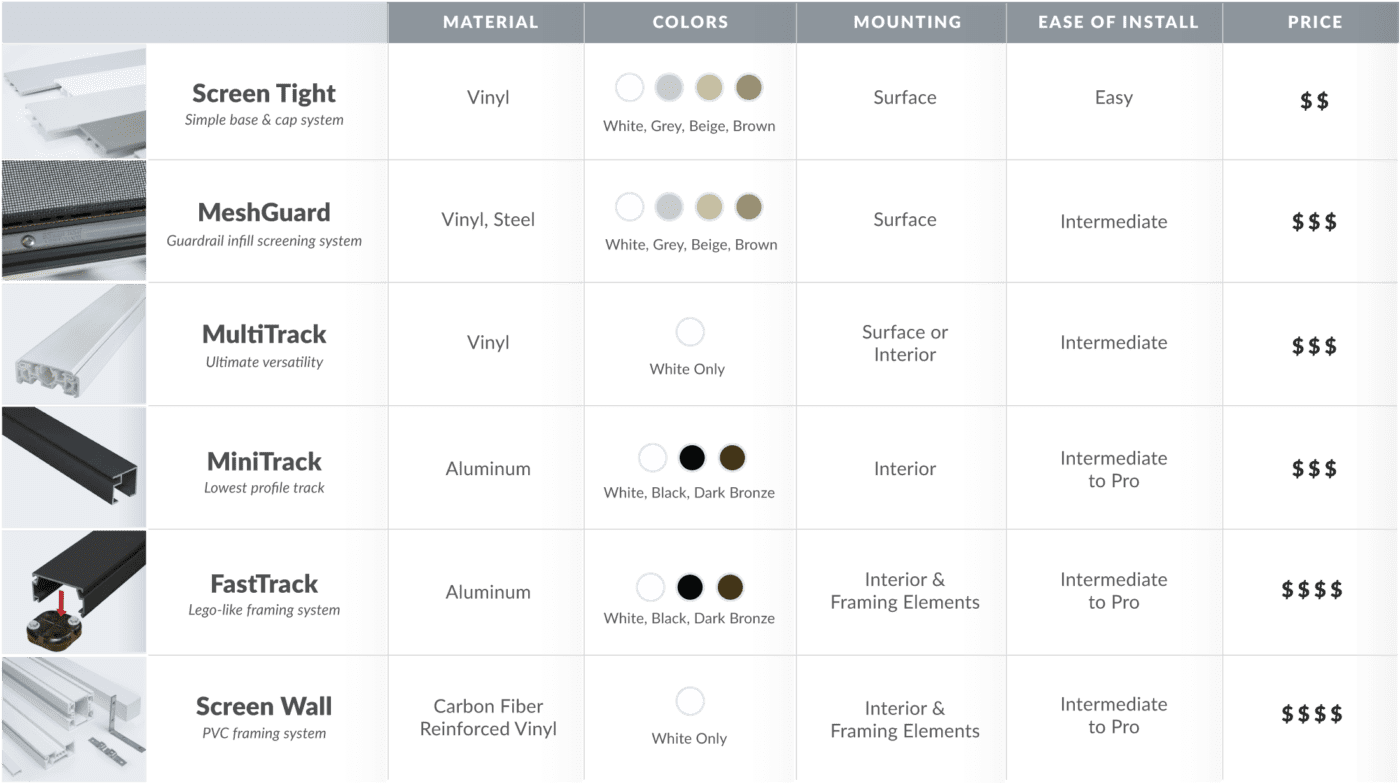
Task: Click the PRICE column header
Action: click(x=1315, y=22)
